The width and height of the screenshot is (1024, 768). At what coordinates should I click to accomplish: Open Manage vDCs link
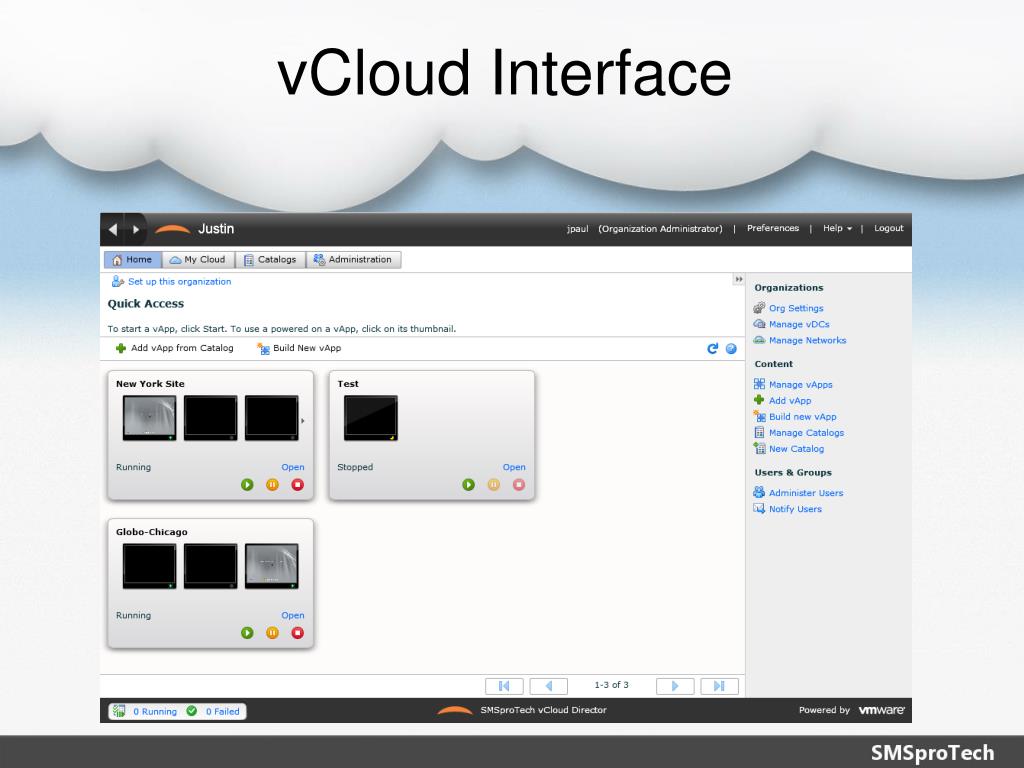coord(799,324)
